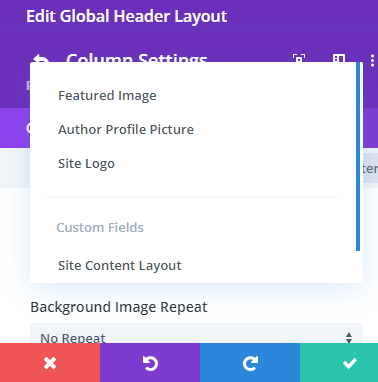Image resolution: width=378 pixels, height=382 pixels.
Task: Choose Author Profile Picture from the list
Action: click(126, 129)
